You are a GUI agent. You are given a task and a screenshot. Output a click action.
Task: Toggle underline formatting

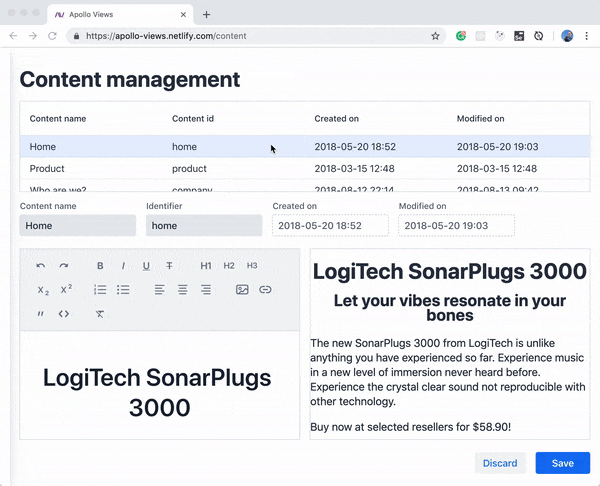pos(146,266)
